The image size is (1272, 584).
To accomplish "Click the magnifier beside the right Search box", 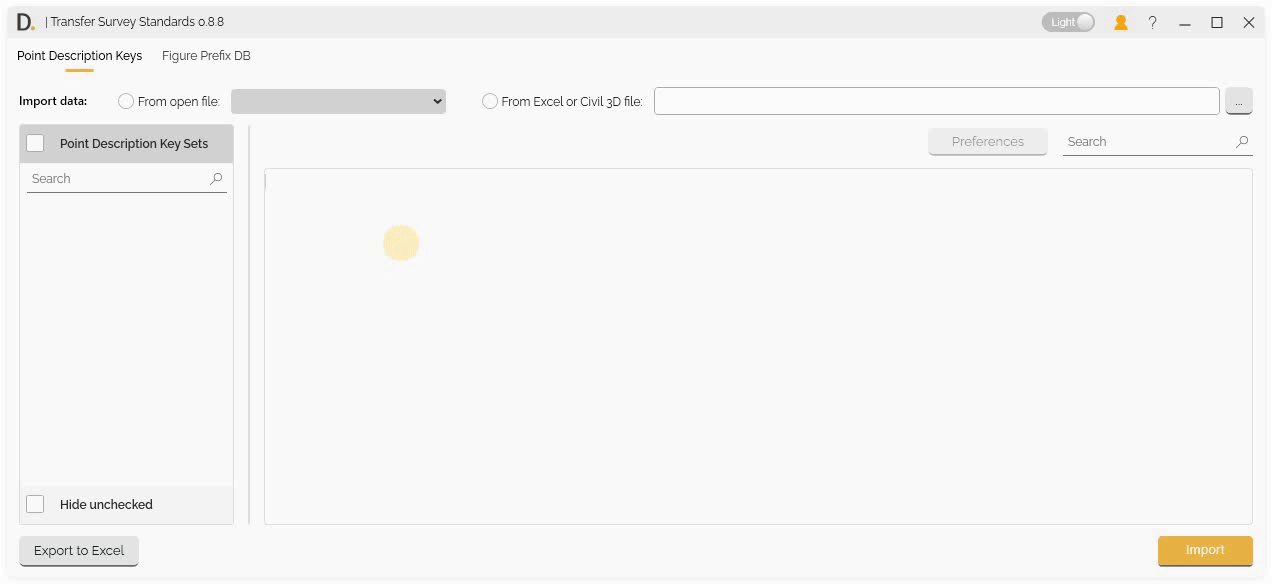I will tap(1242, 141).
